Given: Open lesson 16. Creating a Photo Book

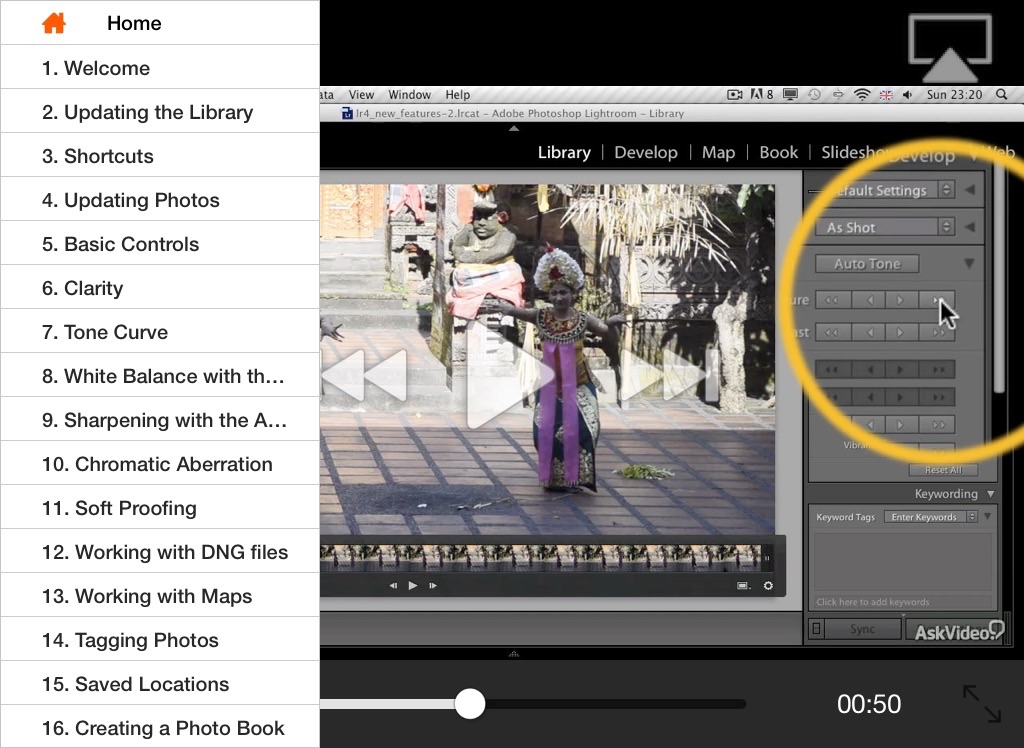Looking at the screenshot, I should click(160, 727).
